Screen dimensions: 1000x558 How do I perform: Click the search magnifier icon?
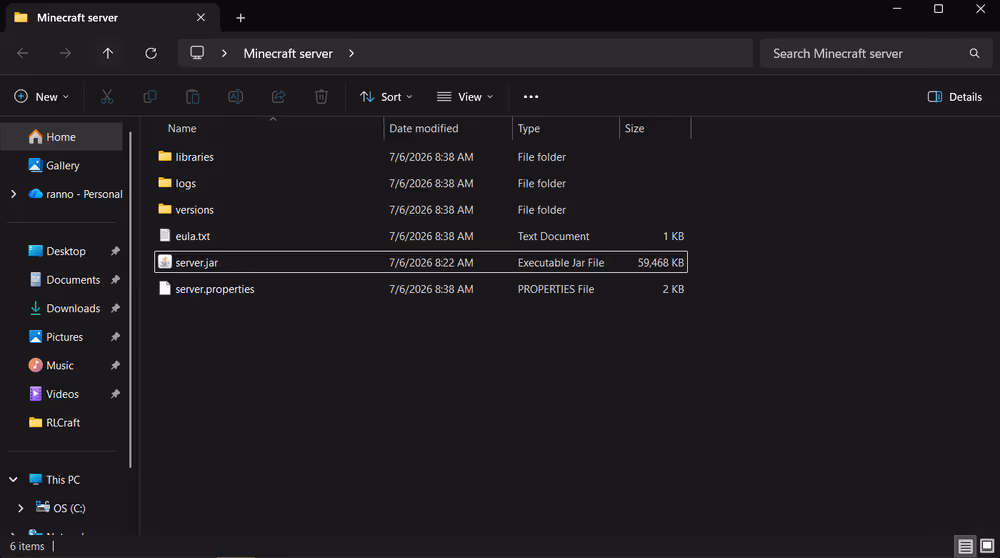pyautogui.click(x=974, y=54)
